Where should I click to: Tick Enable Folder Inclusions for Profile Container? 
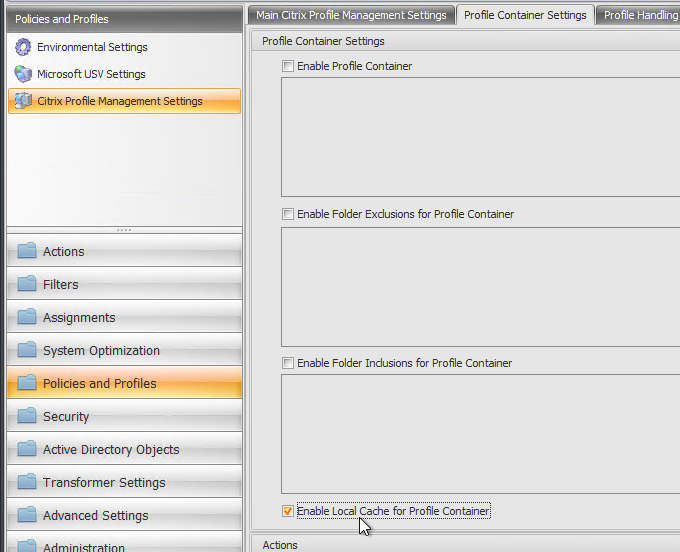(288, 363)
